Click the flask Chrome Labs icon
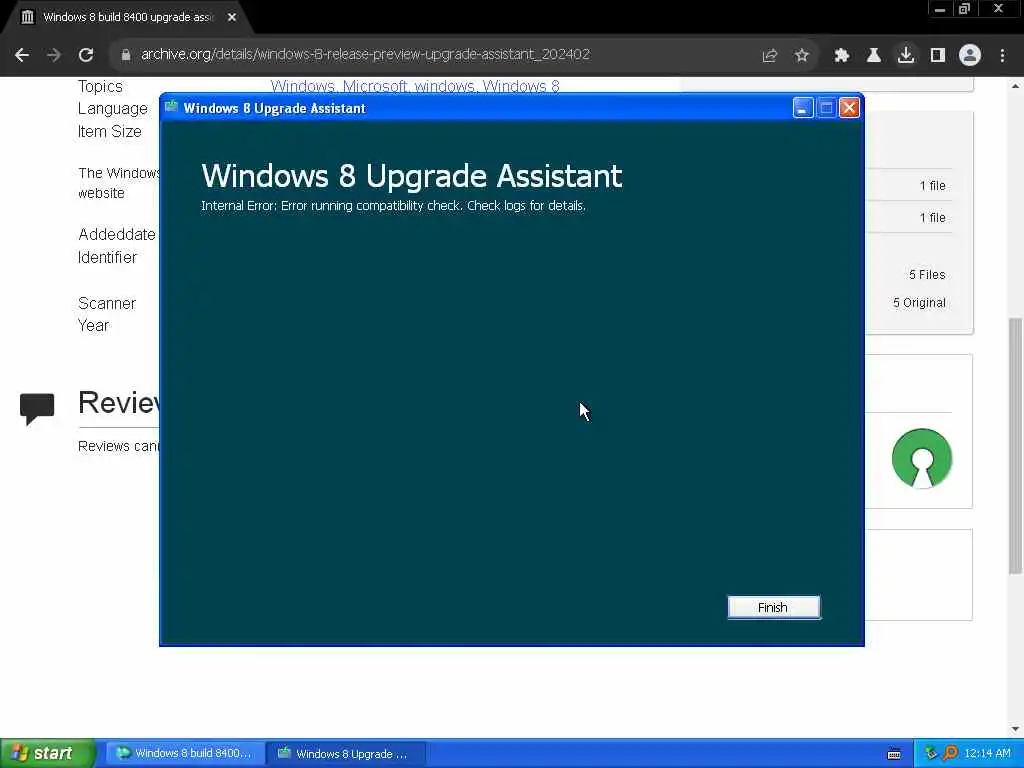The width and height of the screenshot is (1024, 768). (x=874, y=56)
